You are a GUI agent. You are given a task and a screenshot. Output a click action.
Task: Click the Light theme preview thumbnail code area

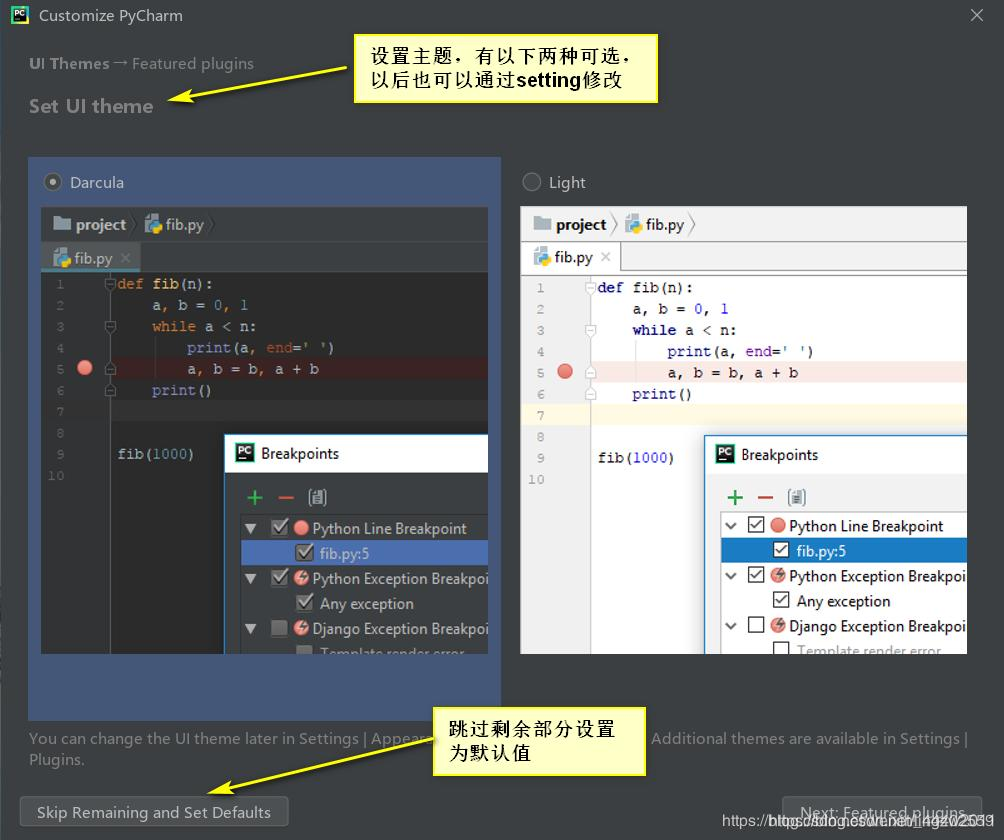743,430
